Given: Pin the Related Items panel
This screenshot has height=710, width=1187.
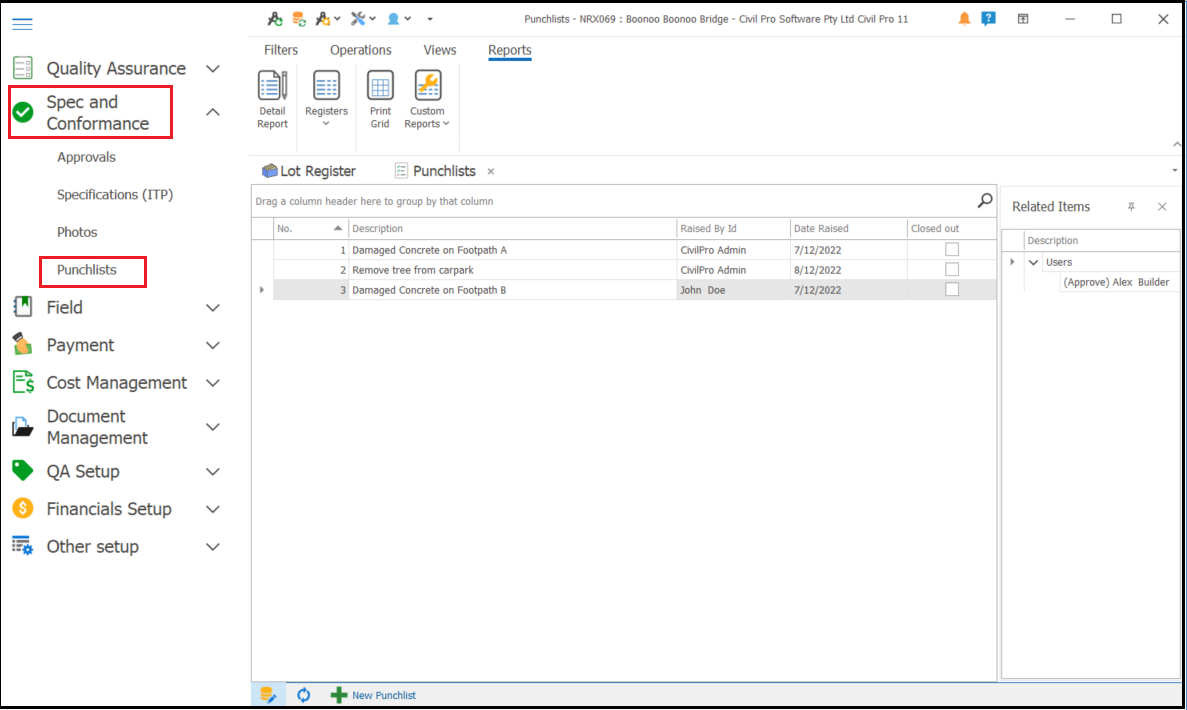Looking at the screenshot, I should tap(1131, 207).
